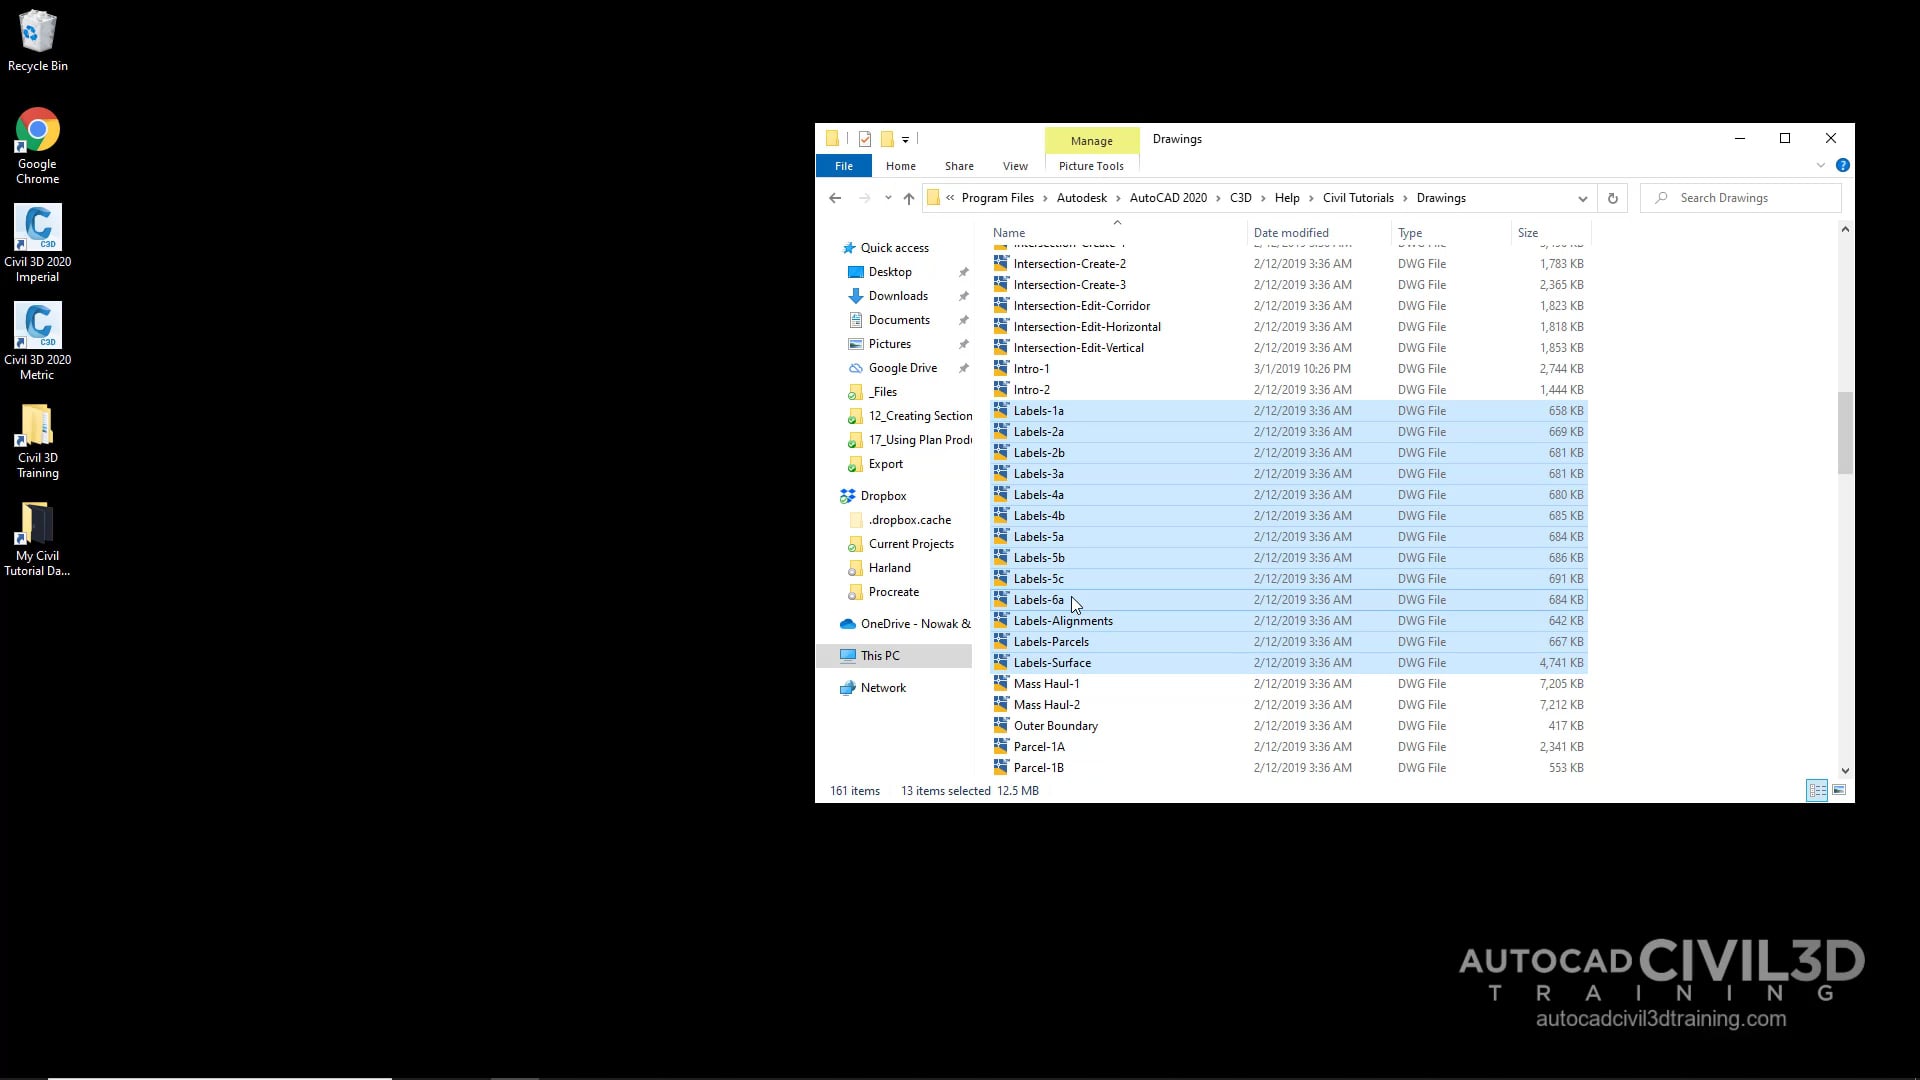
Task: Switch to thumbnail view using status bar icon
Action: tap(1840, 790)
